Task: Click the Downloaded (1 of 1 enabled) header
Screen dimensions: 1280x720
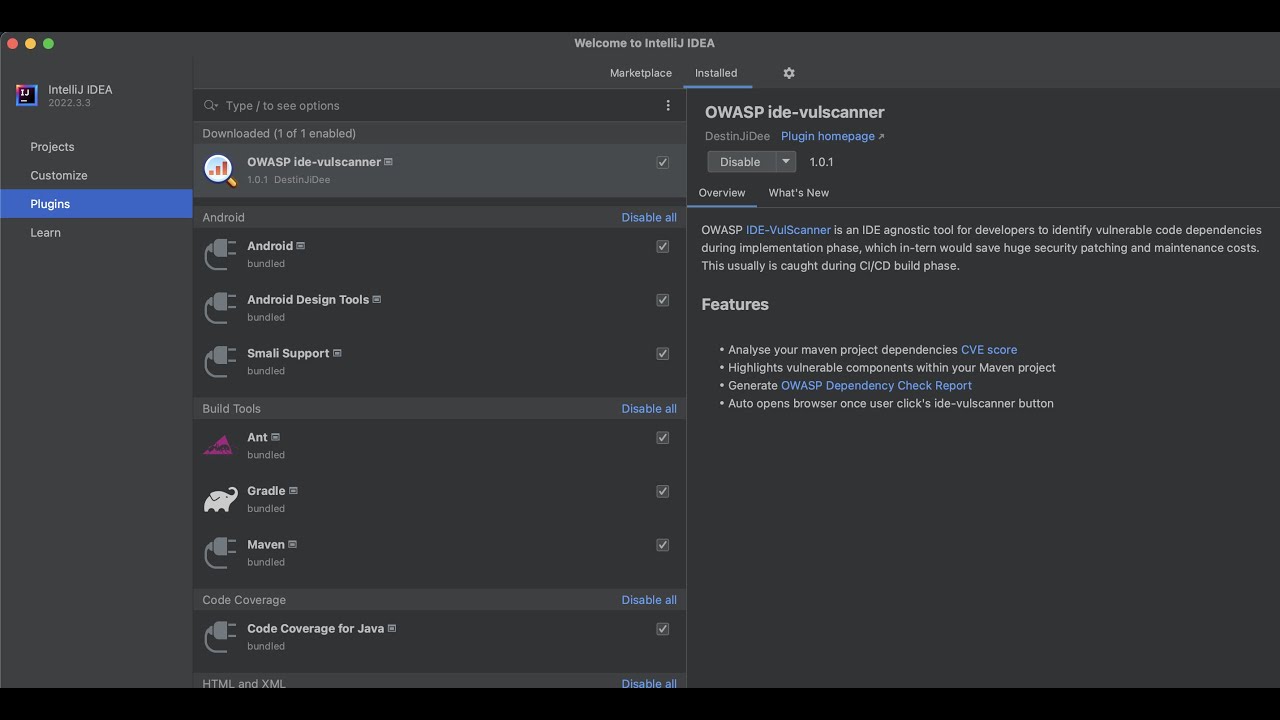Action: tap(279, 133)
